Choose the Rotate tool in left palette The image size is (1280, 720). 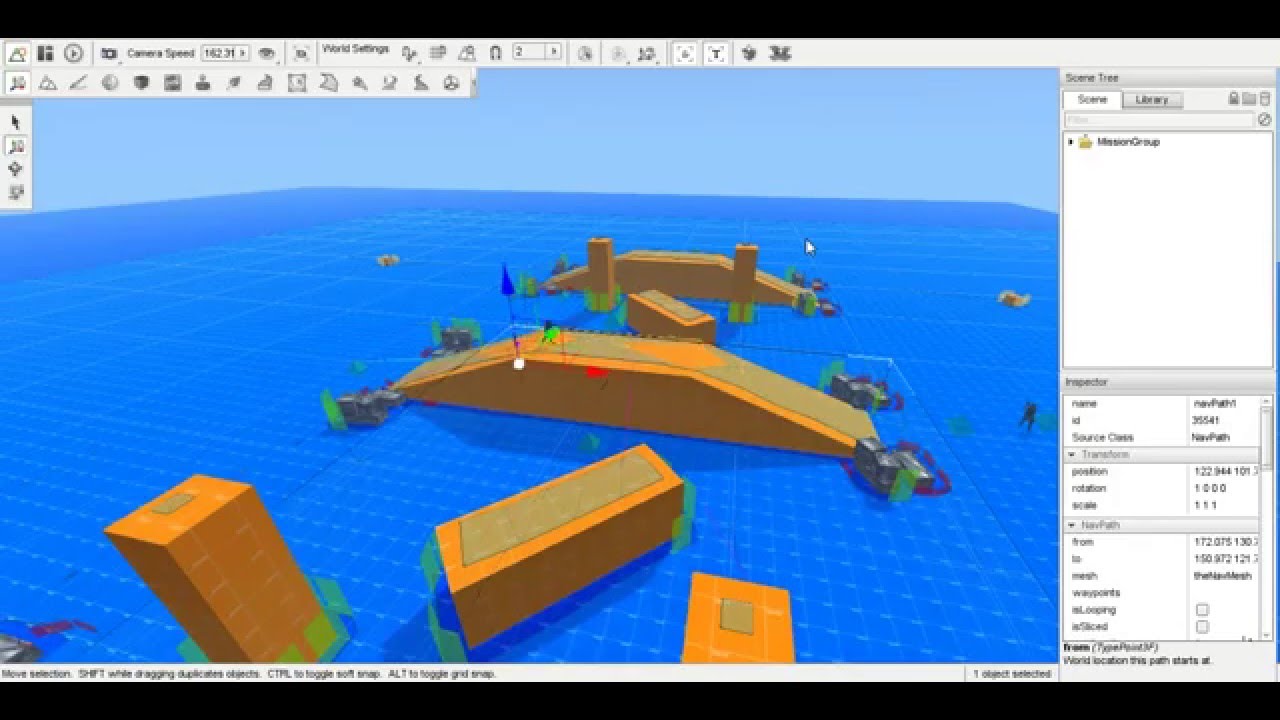(x=15, y=169)
